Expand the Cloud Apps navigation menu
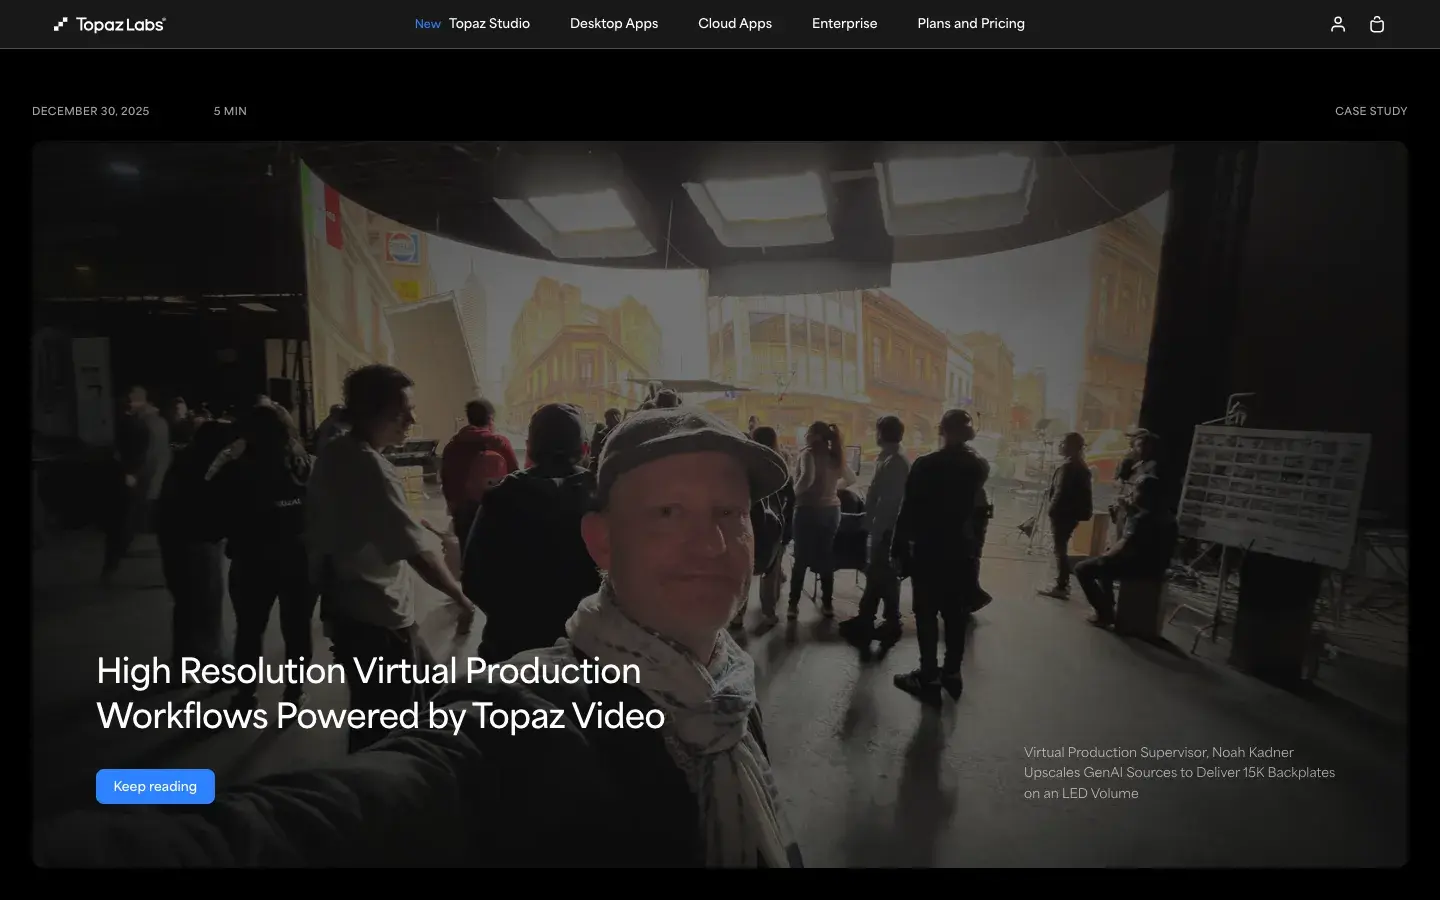The width and height of the screenshot is (1440, 900). tap(735, 24)
